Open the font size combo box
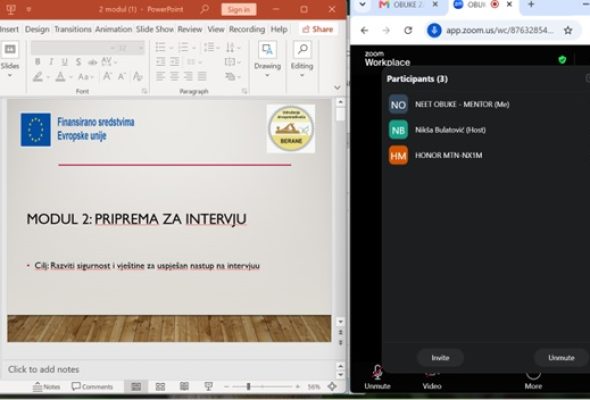The width and height of the screenshot is (590, 400). coord(130,48)
